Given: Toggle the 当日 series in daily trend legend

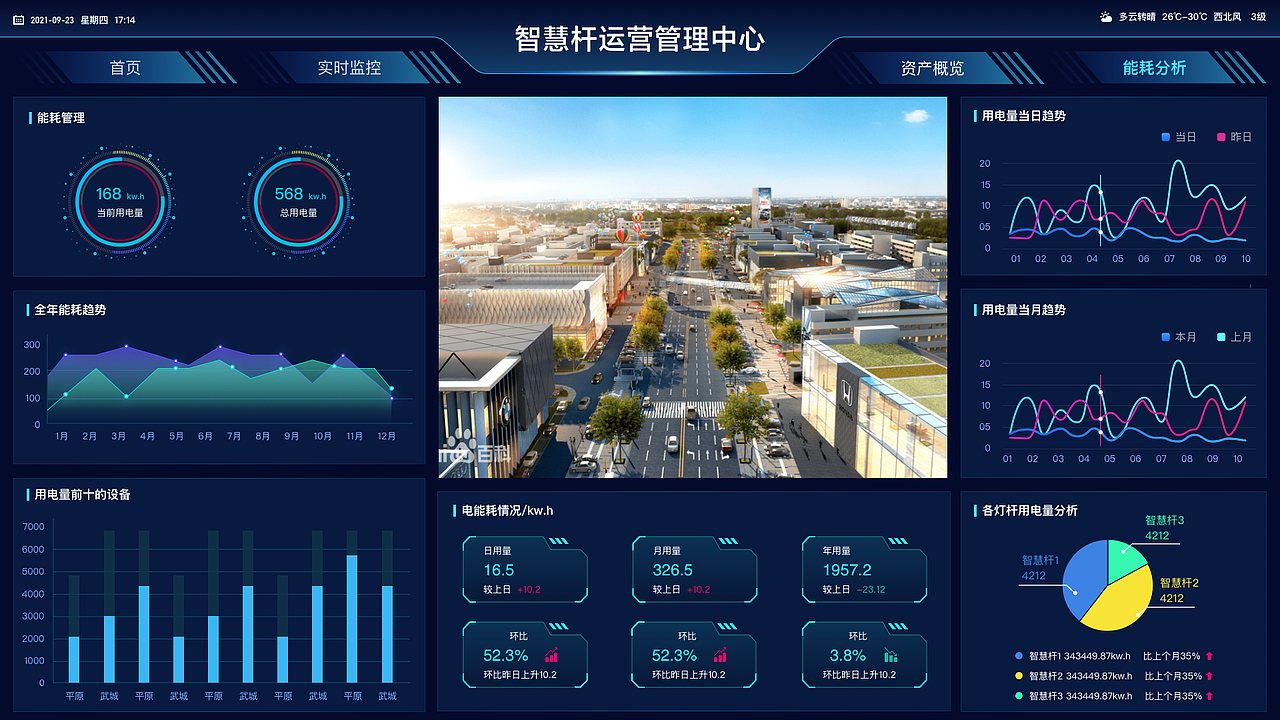Looking at the screenshot, I should click(x=1179, y=137).
